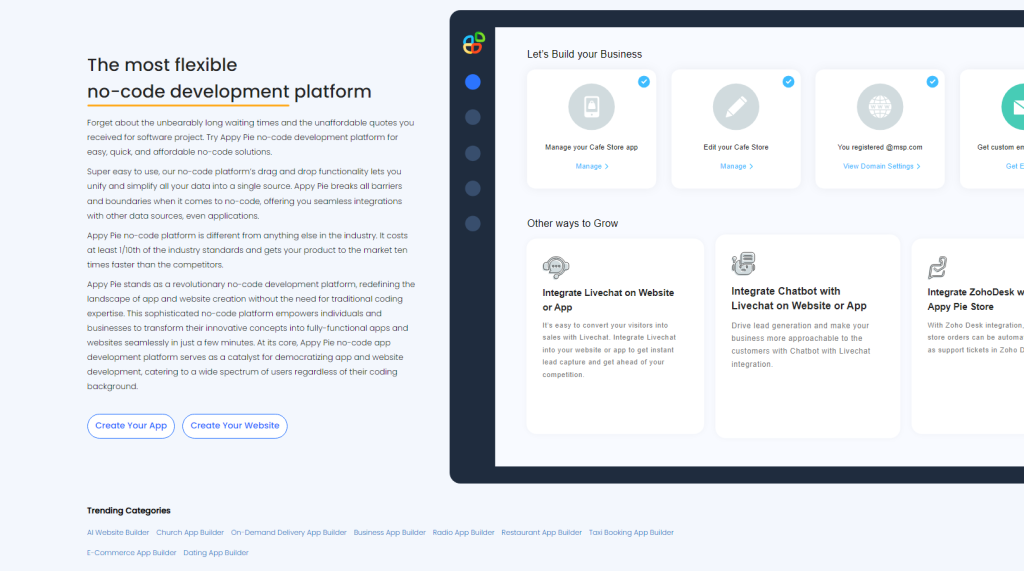Click the green envelope email icon
Image resolution: width=1024 pixels, height=571 pixels.
tap(1012, 107)
